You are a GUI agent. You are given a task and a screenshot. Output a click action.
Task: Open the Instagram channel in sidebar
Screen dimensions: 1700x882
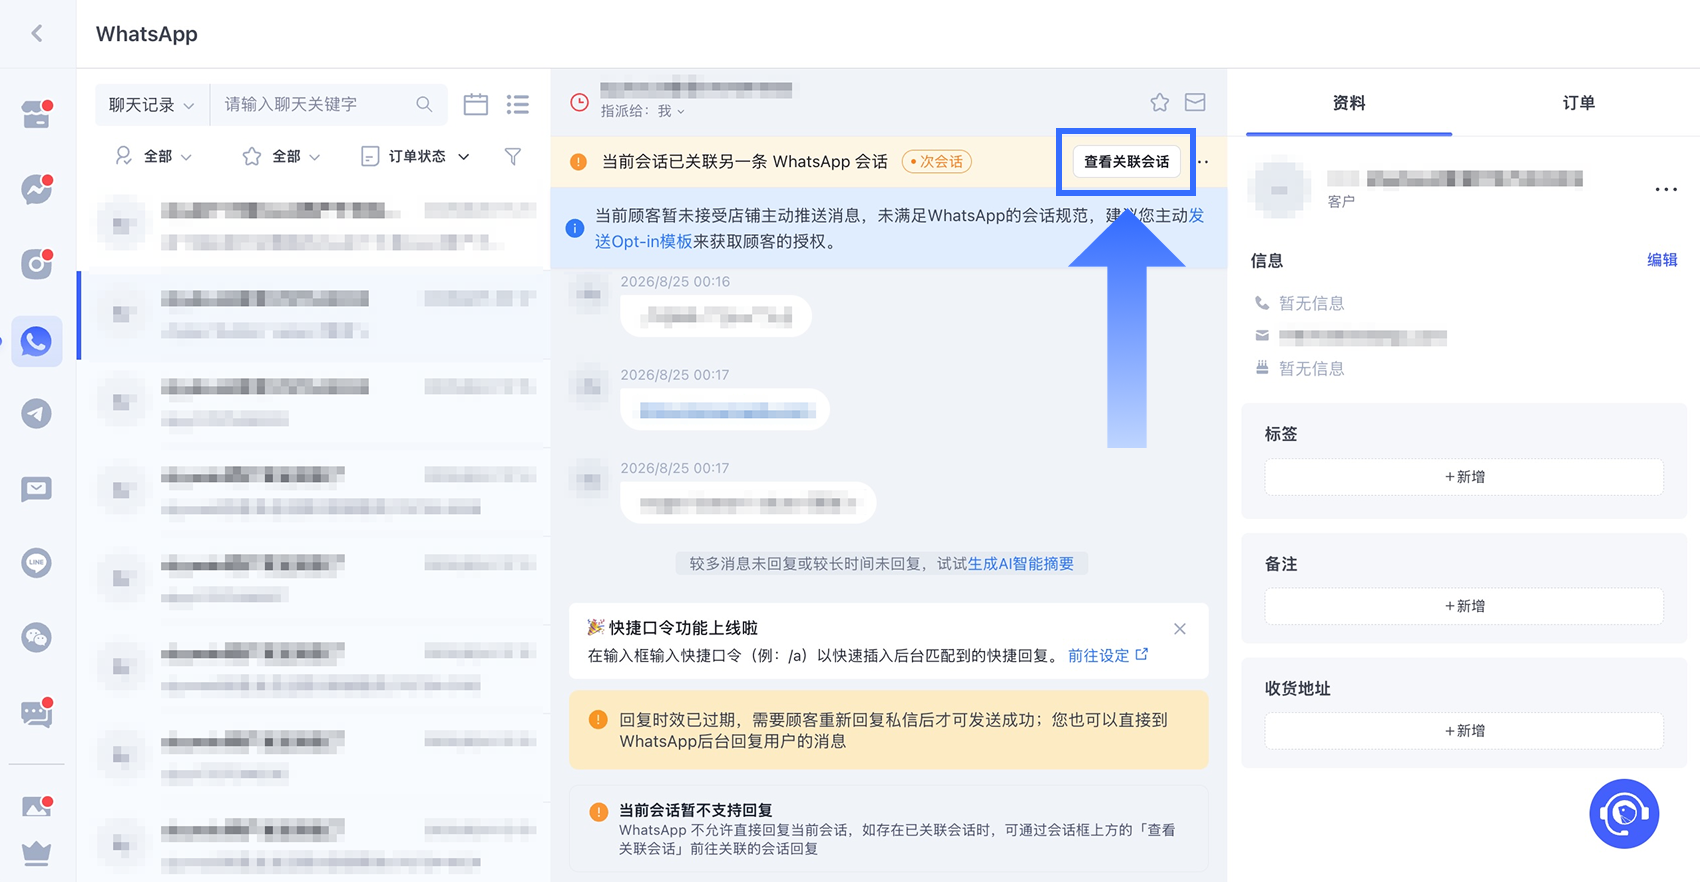click(36, 264)
